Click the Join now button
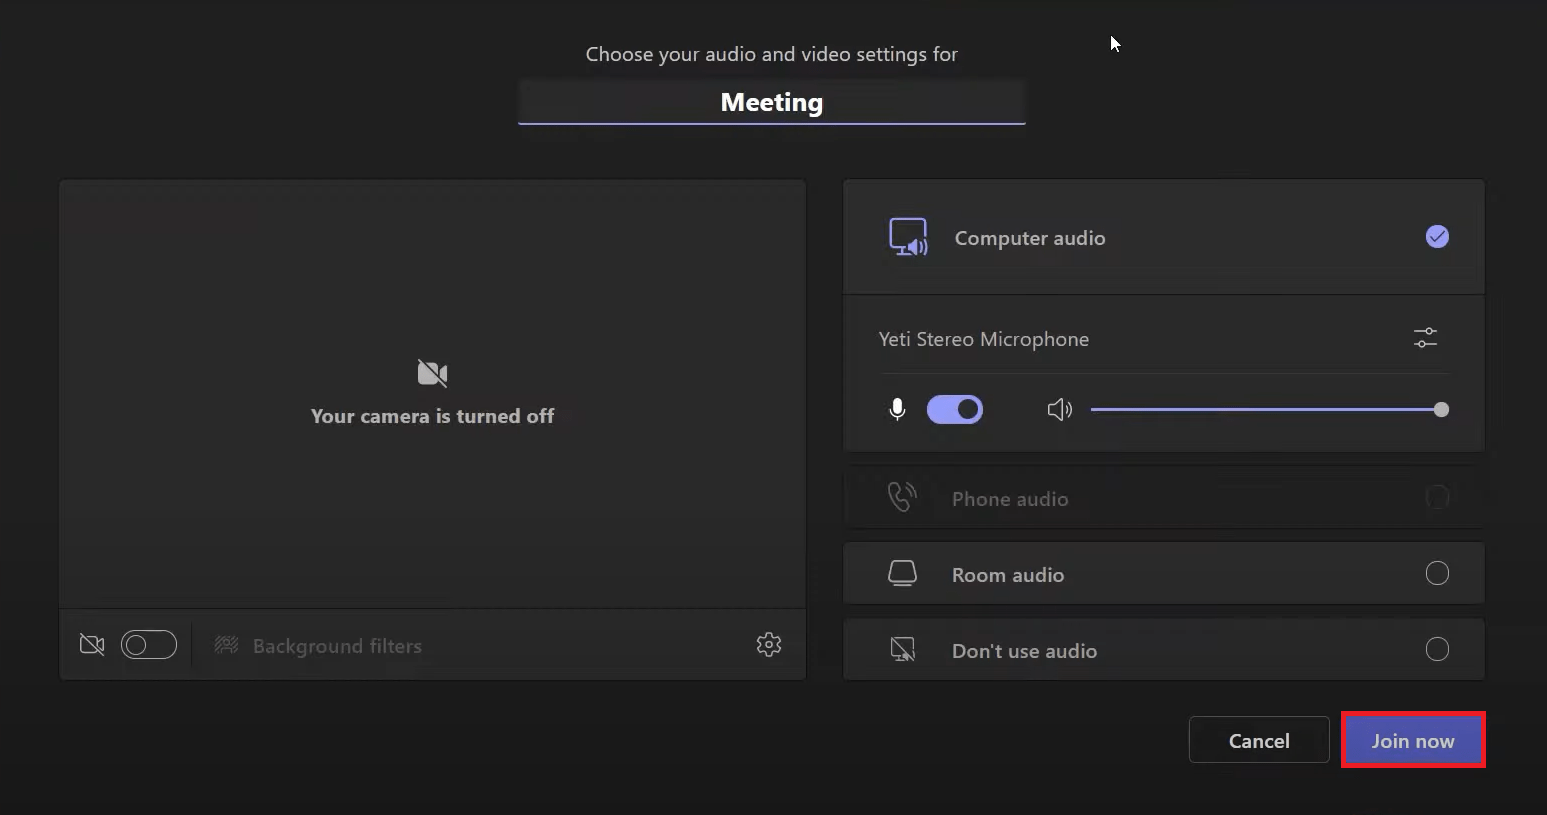Image resolution: width=1547 pixels, height=815 pixels. pyautogui.click(x=1413, y=740)
